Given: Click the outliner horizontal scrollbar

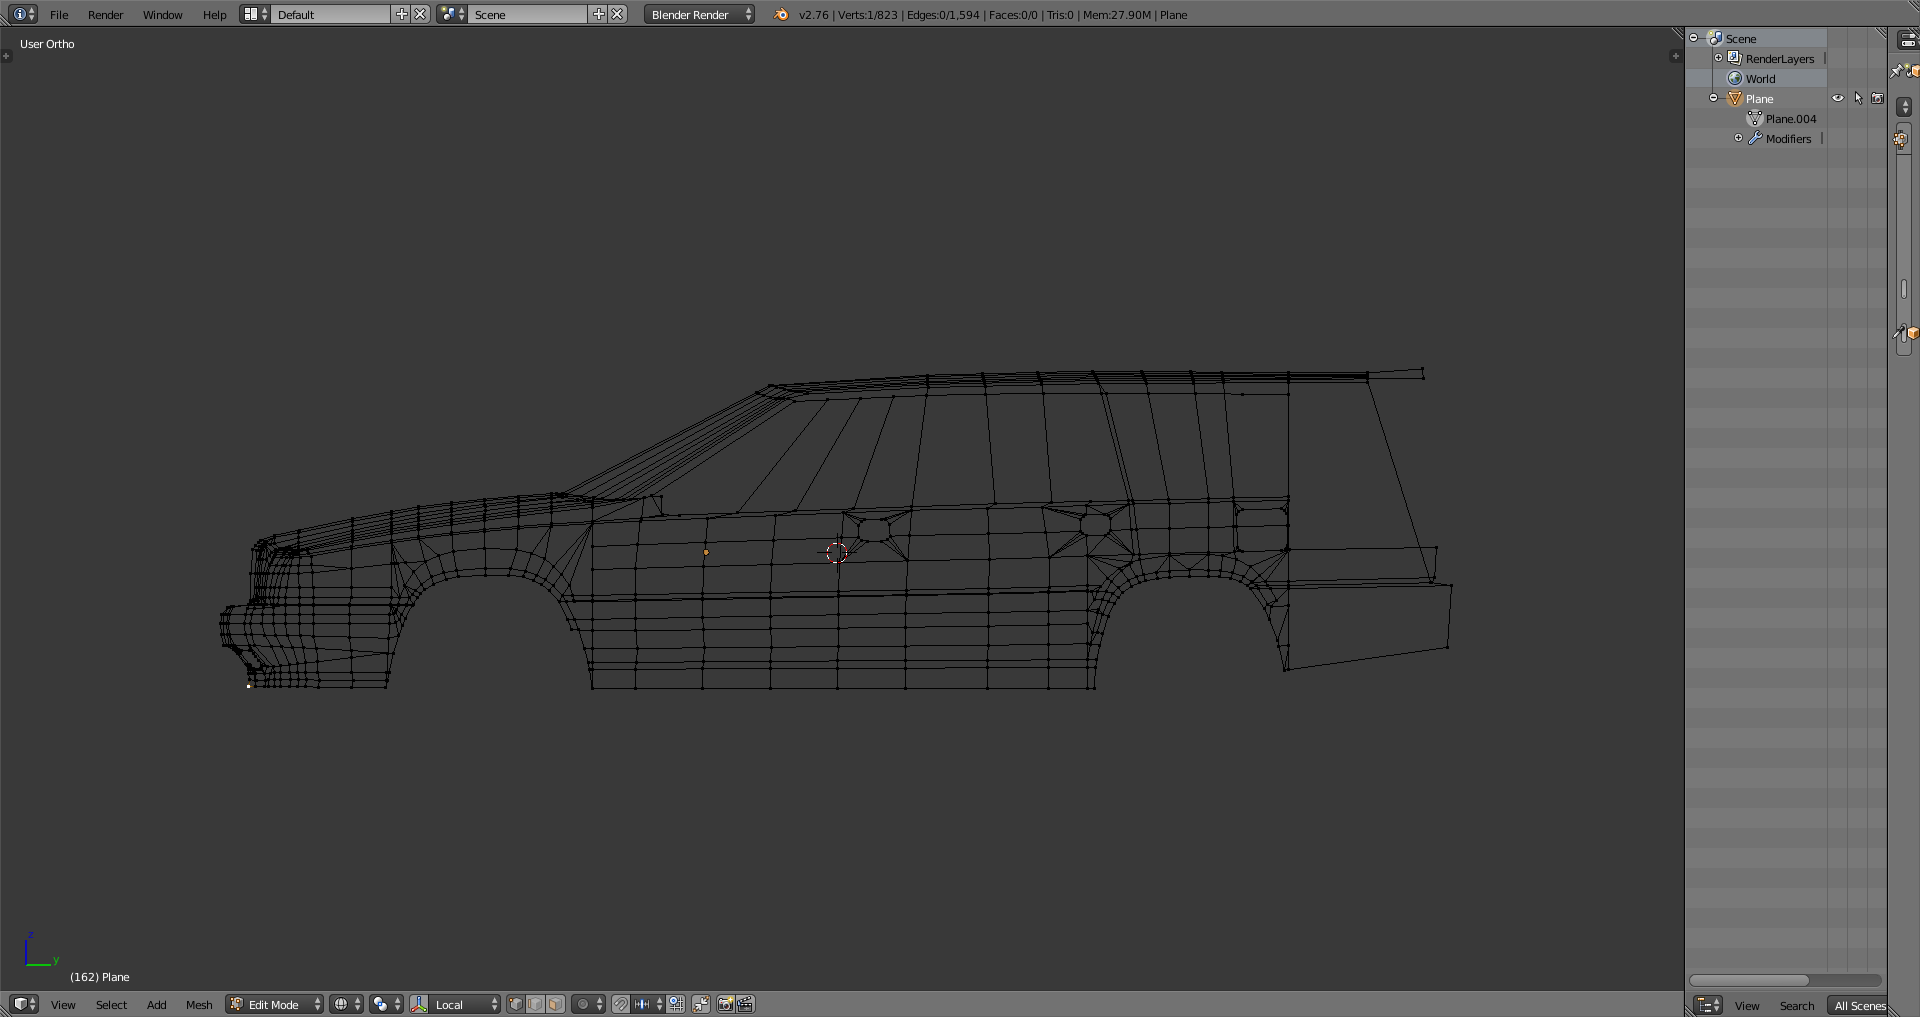Looking at the screenshot, I should [1750, 980].
